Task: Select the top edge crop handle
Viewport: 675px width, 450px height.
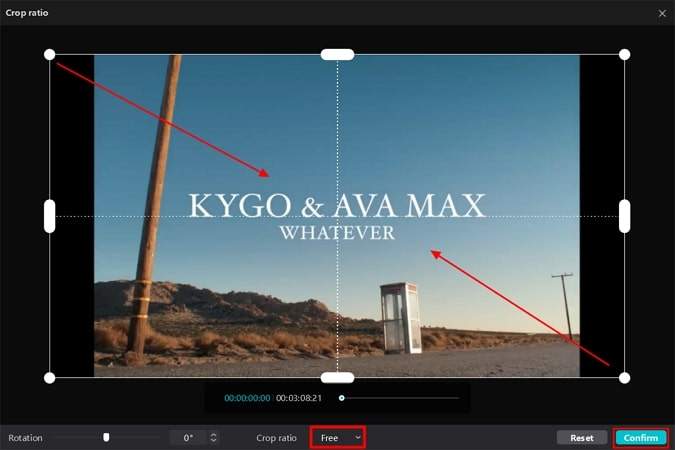Action: point(338,55)
